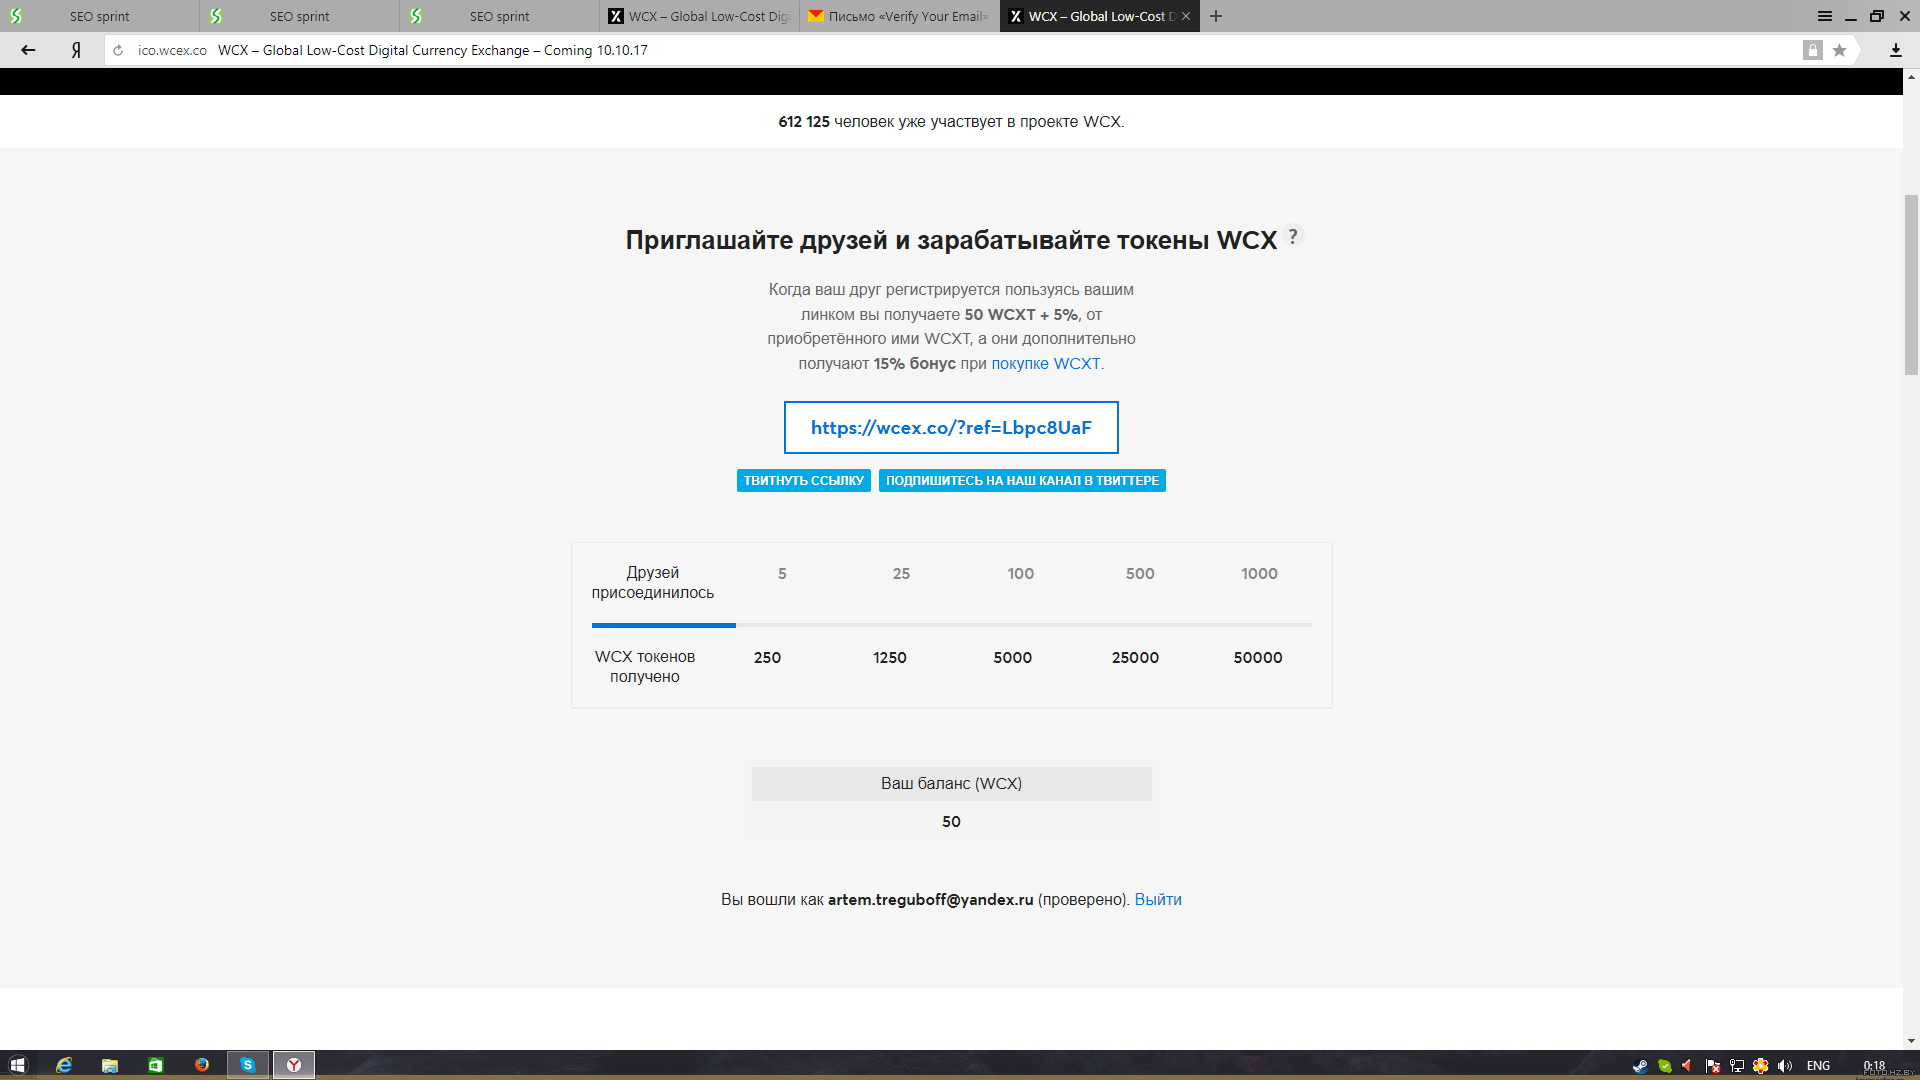Open the downloads arrow icon
The width and height of the screenshot is (1920, 1080).
point(1895,50)
